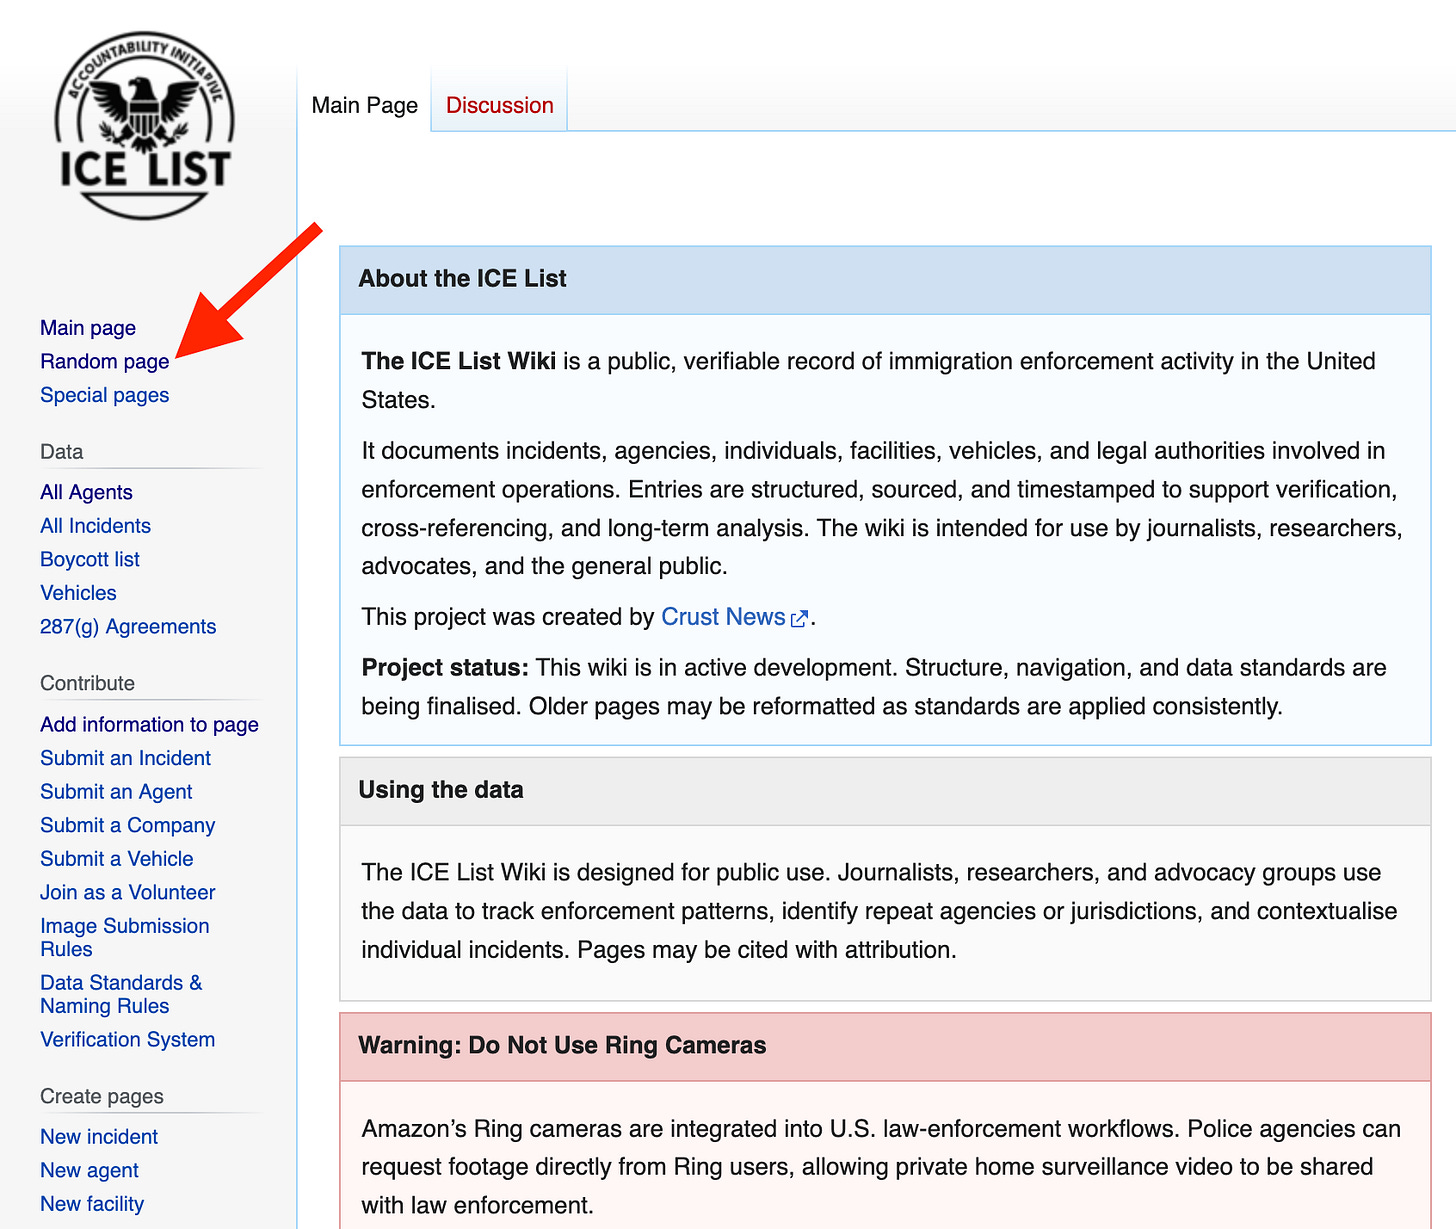Open Special pages link

[x=105, y=395]
